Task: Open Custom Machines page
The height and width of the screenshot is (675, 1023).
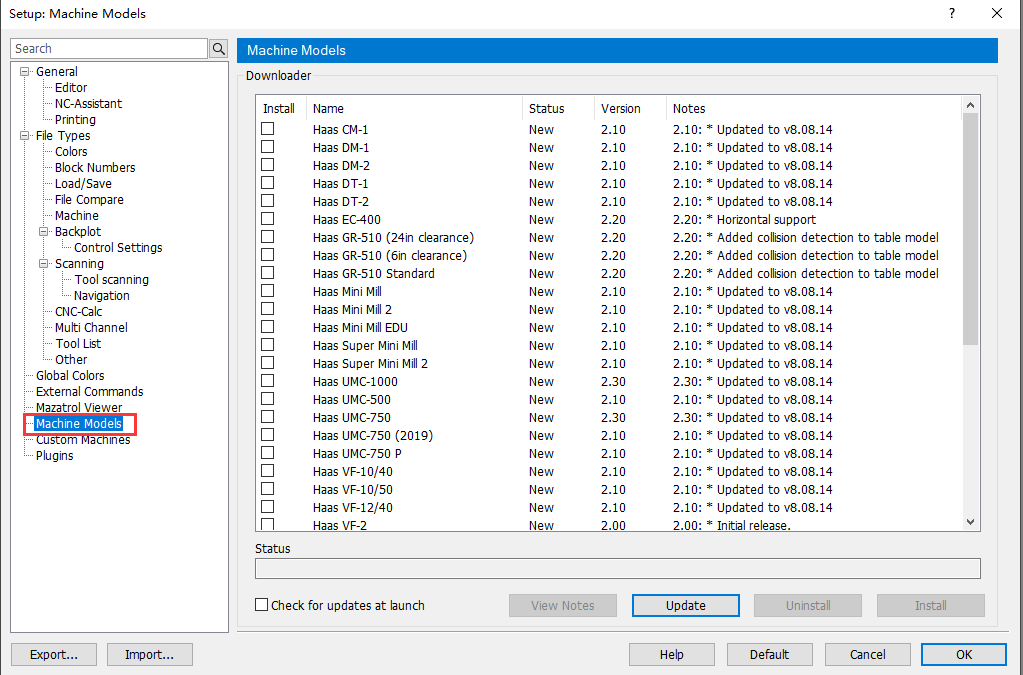Action: (x=83, y=440)
